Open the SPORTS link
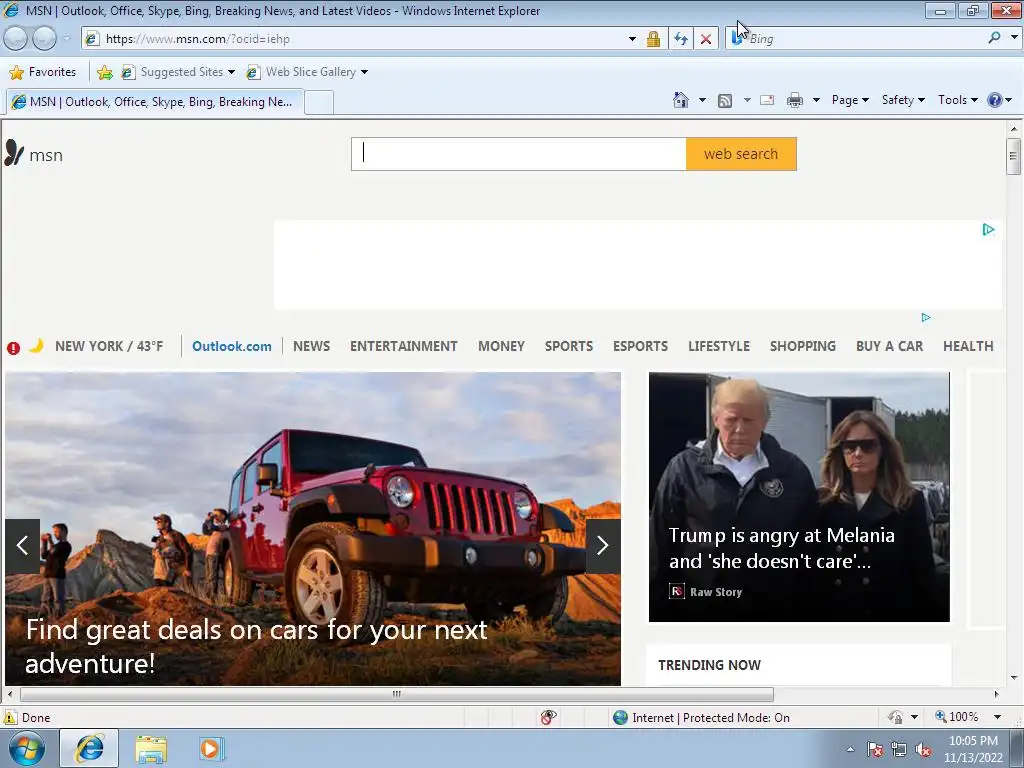This screenshot has width=1024, height=768. point(569,346)
